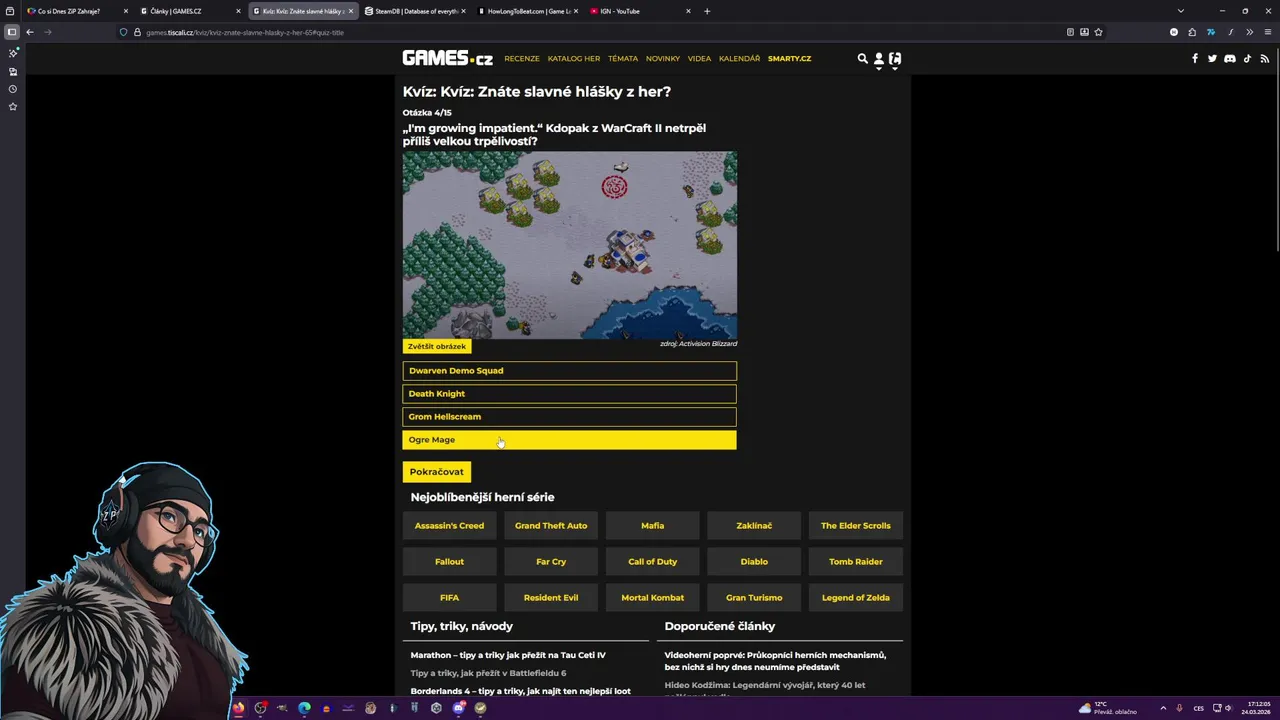The height and width of the screenshot is (720, 1280).
Task: Open the 'Videoherní poprvé' recommended article
Action: click(775, 661)
